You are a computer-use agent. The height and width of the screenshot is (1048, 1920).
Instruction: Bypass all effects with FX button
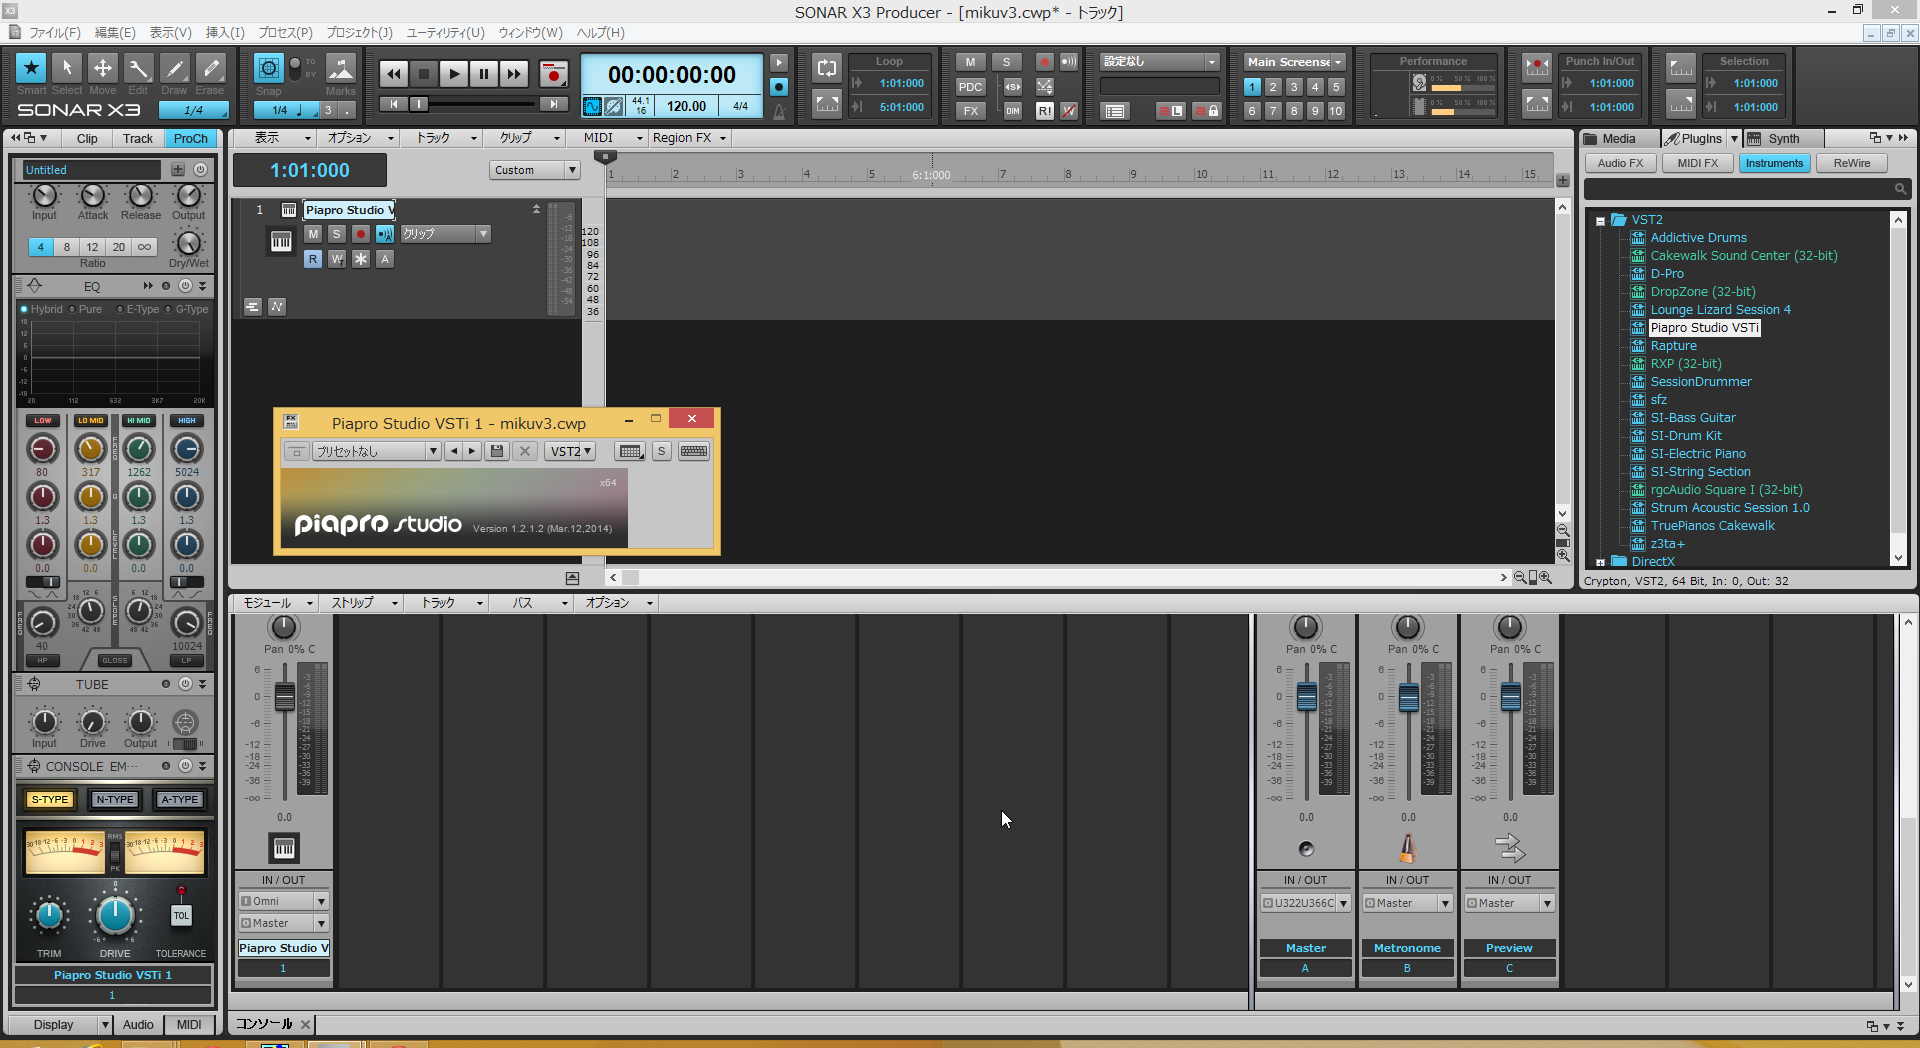(x=970, y=111)
